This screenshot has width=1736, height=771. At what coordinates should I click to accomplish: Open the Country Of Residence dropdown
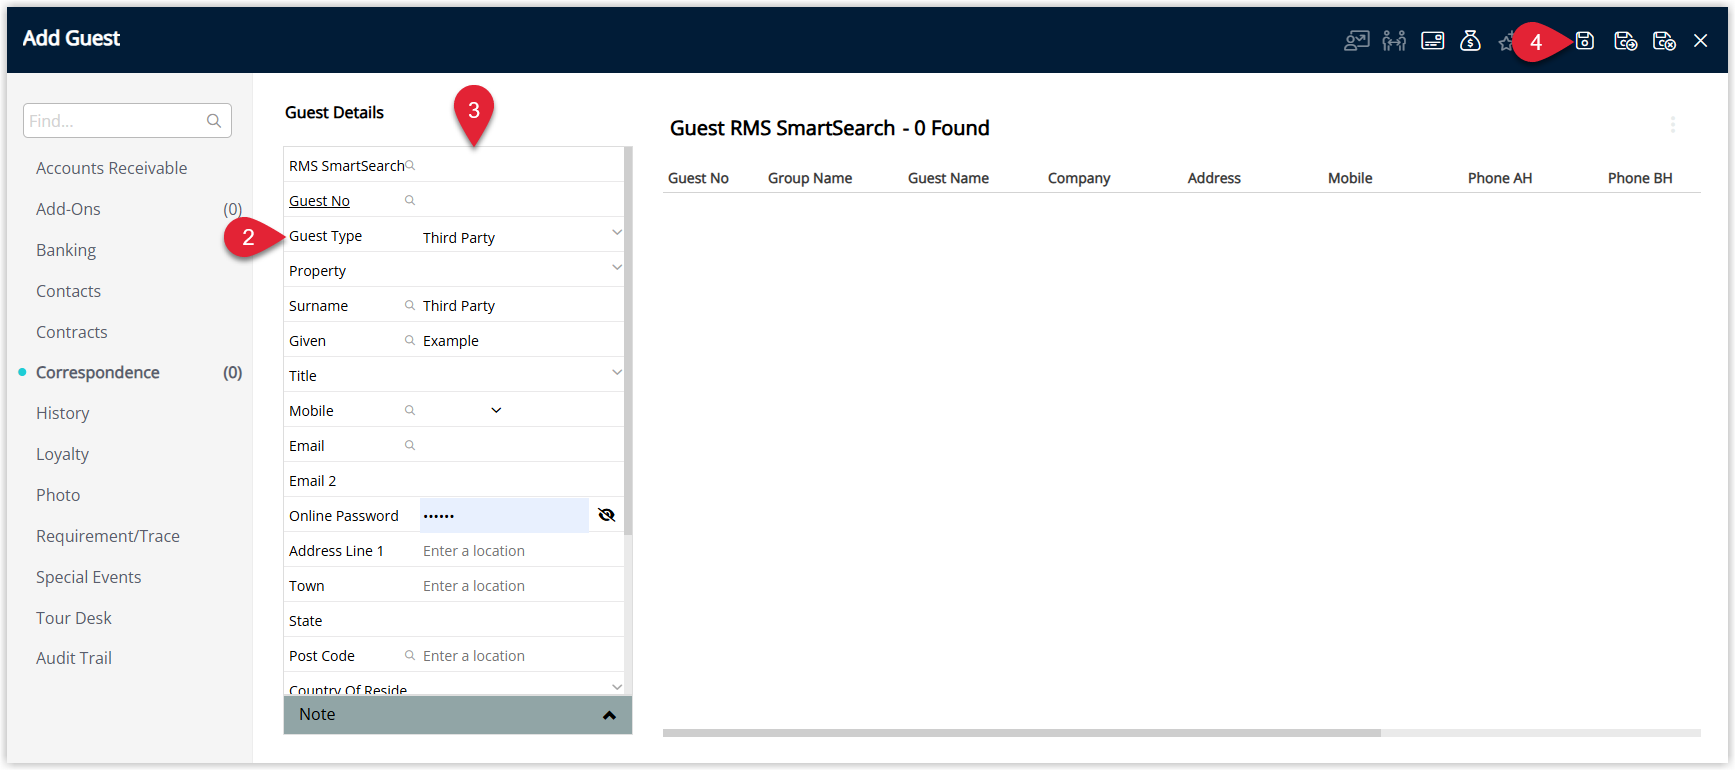617,687
